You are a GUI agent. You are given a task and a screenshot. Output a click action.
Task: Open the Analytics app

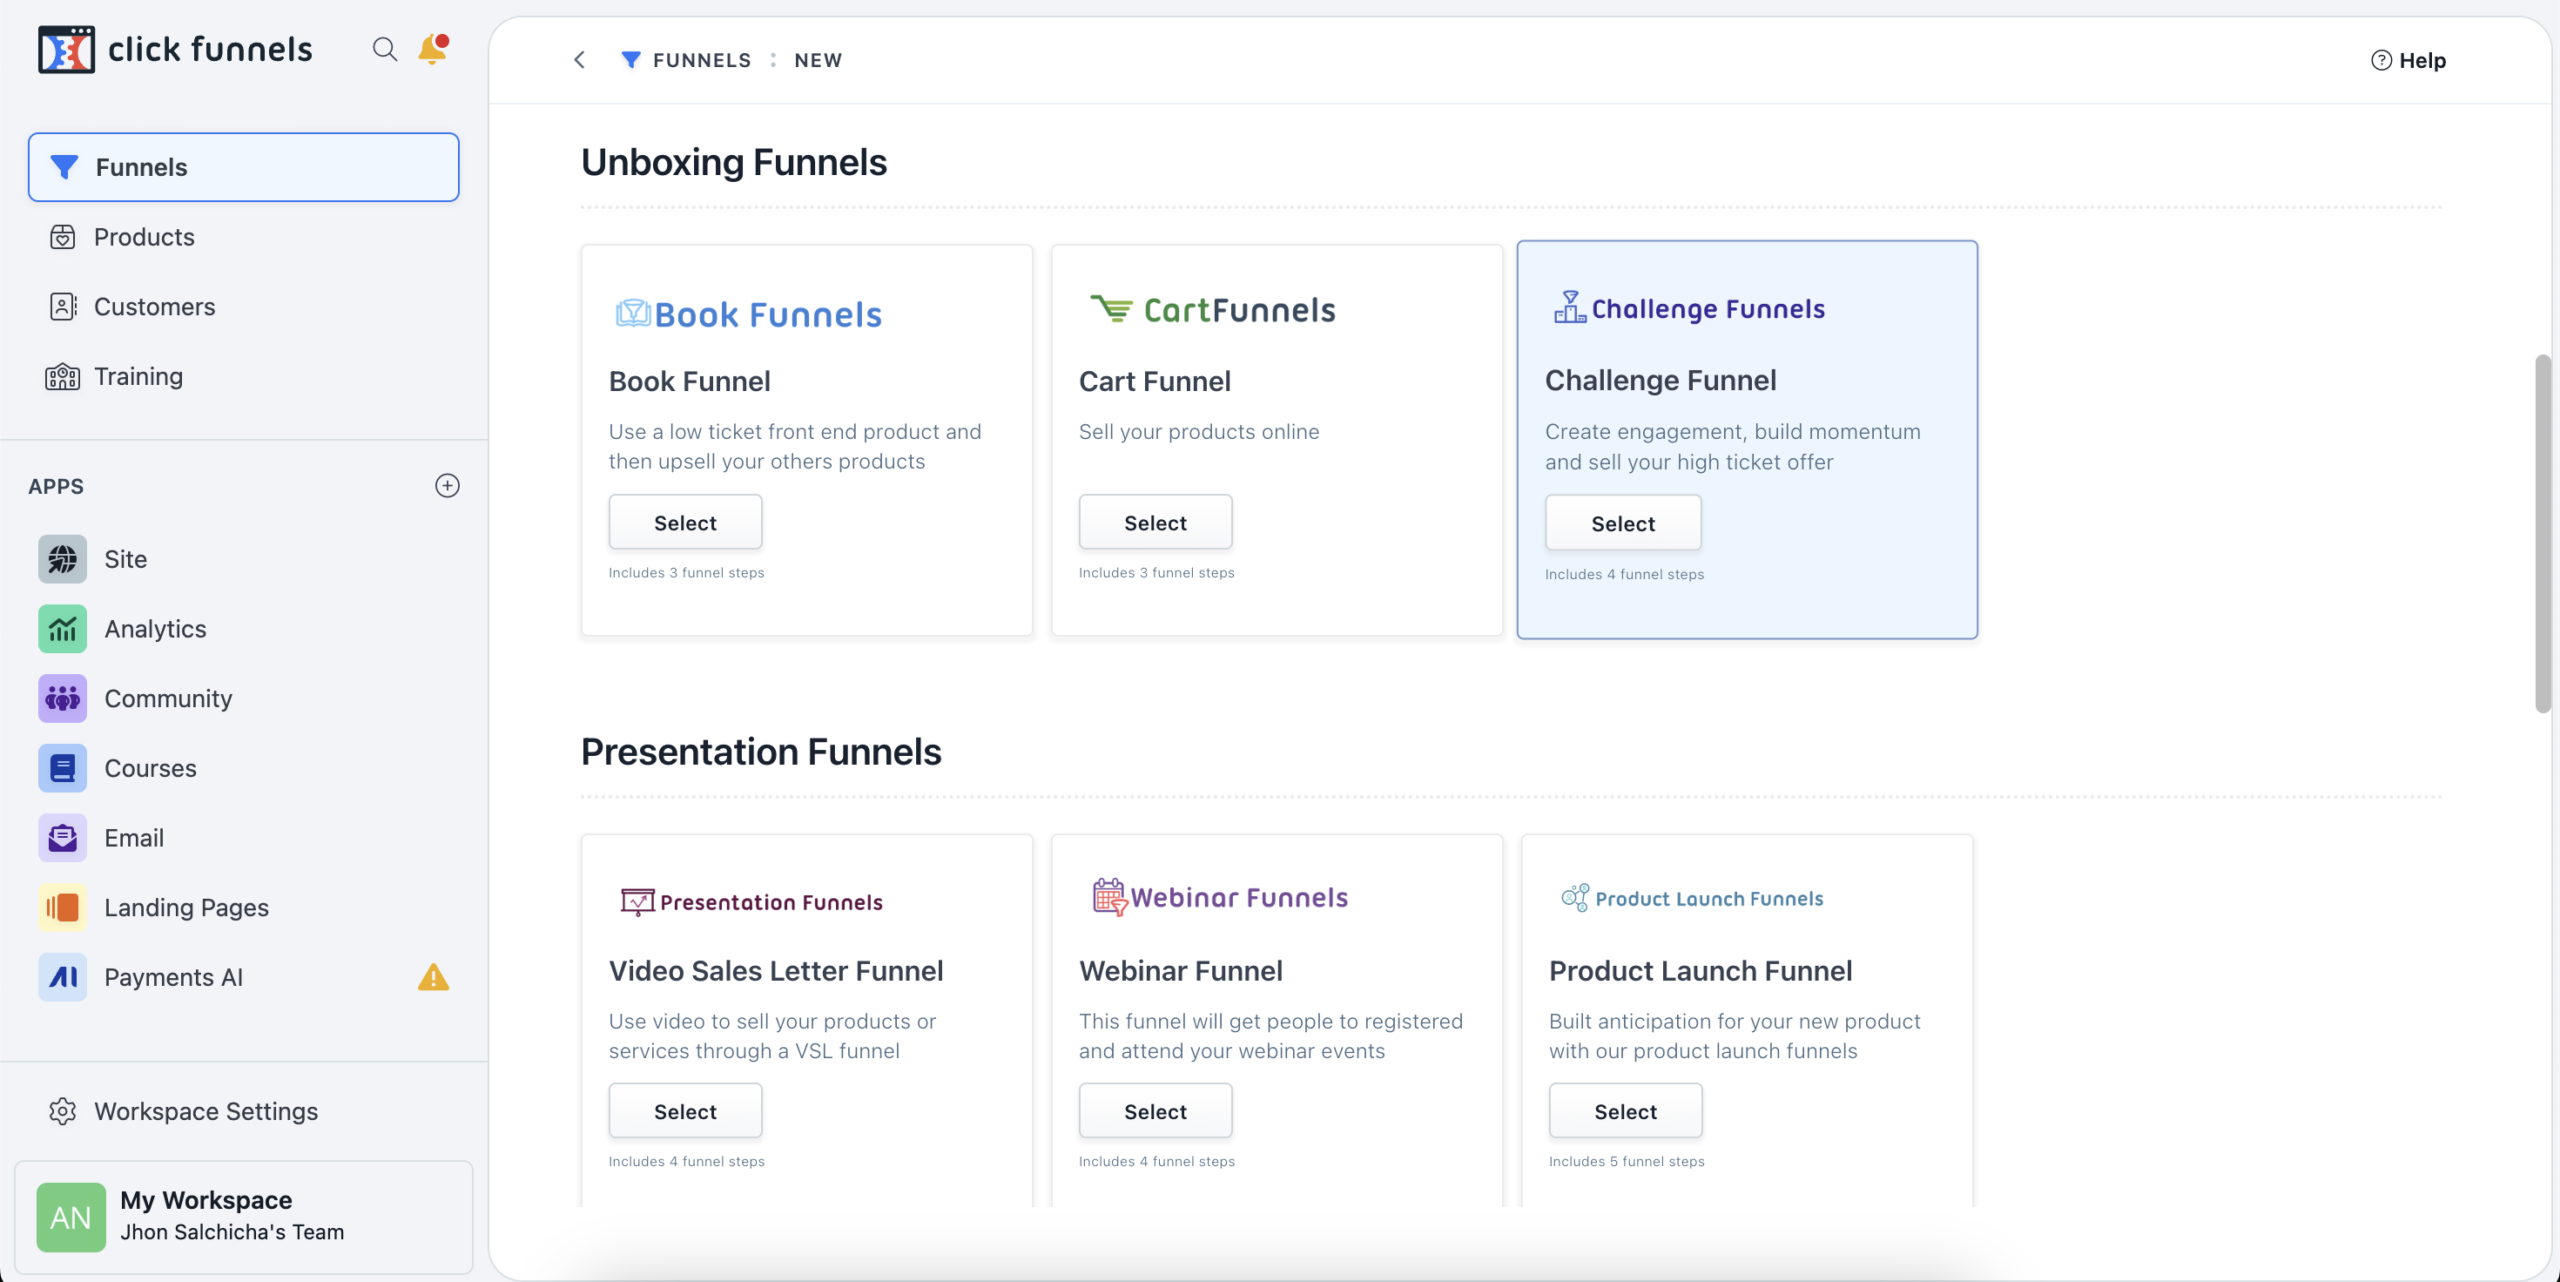[x=243, y=629]
